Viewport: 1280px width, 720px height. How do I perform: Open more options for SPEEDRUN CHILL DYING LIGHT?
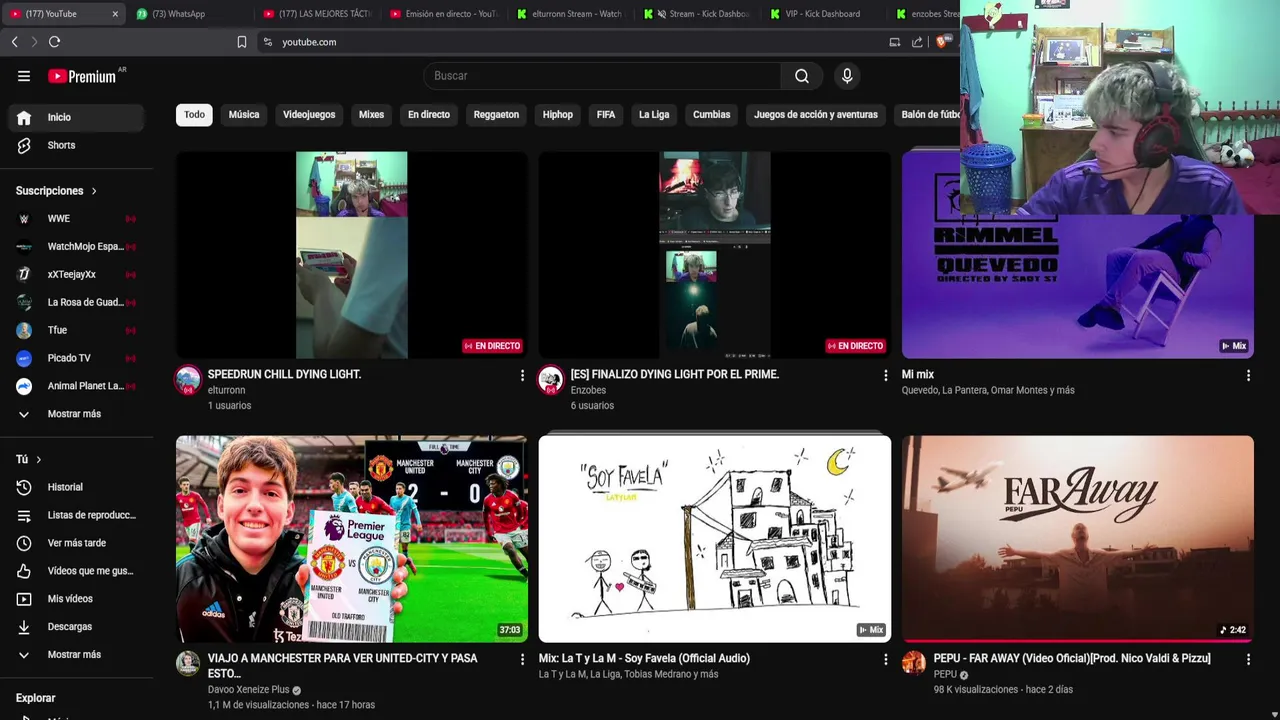(x=522, y=375)
